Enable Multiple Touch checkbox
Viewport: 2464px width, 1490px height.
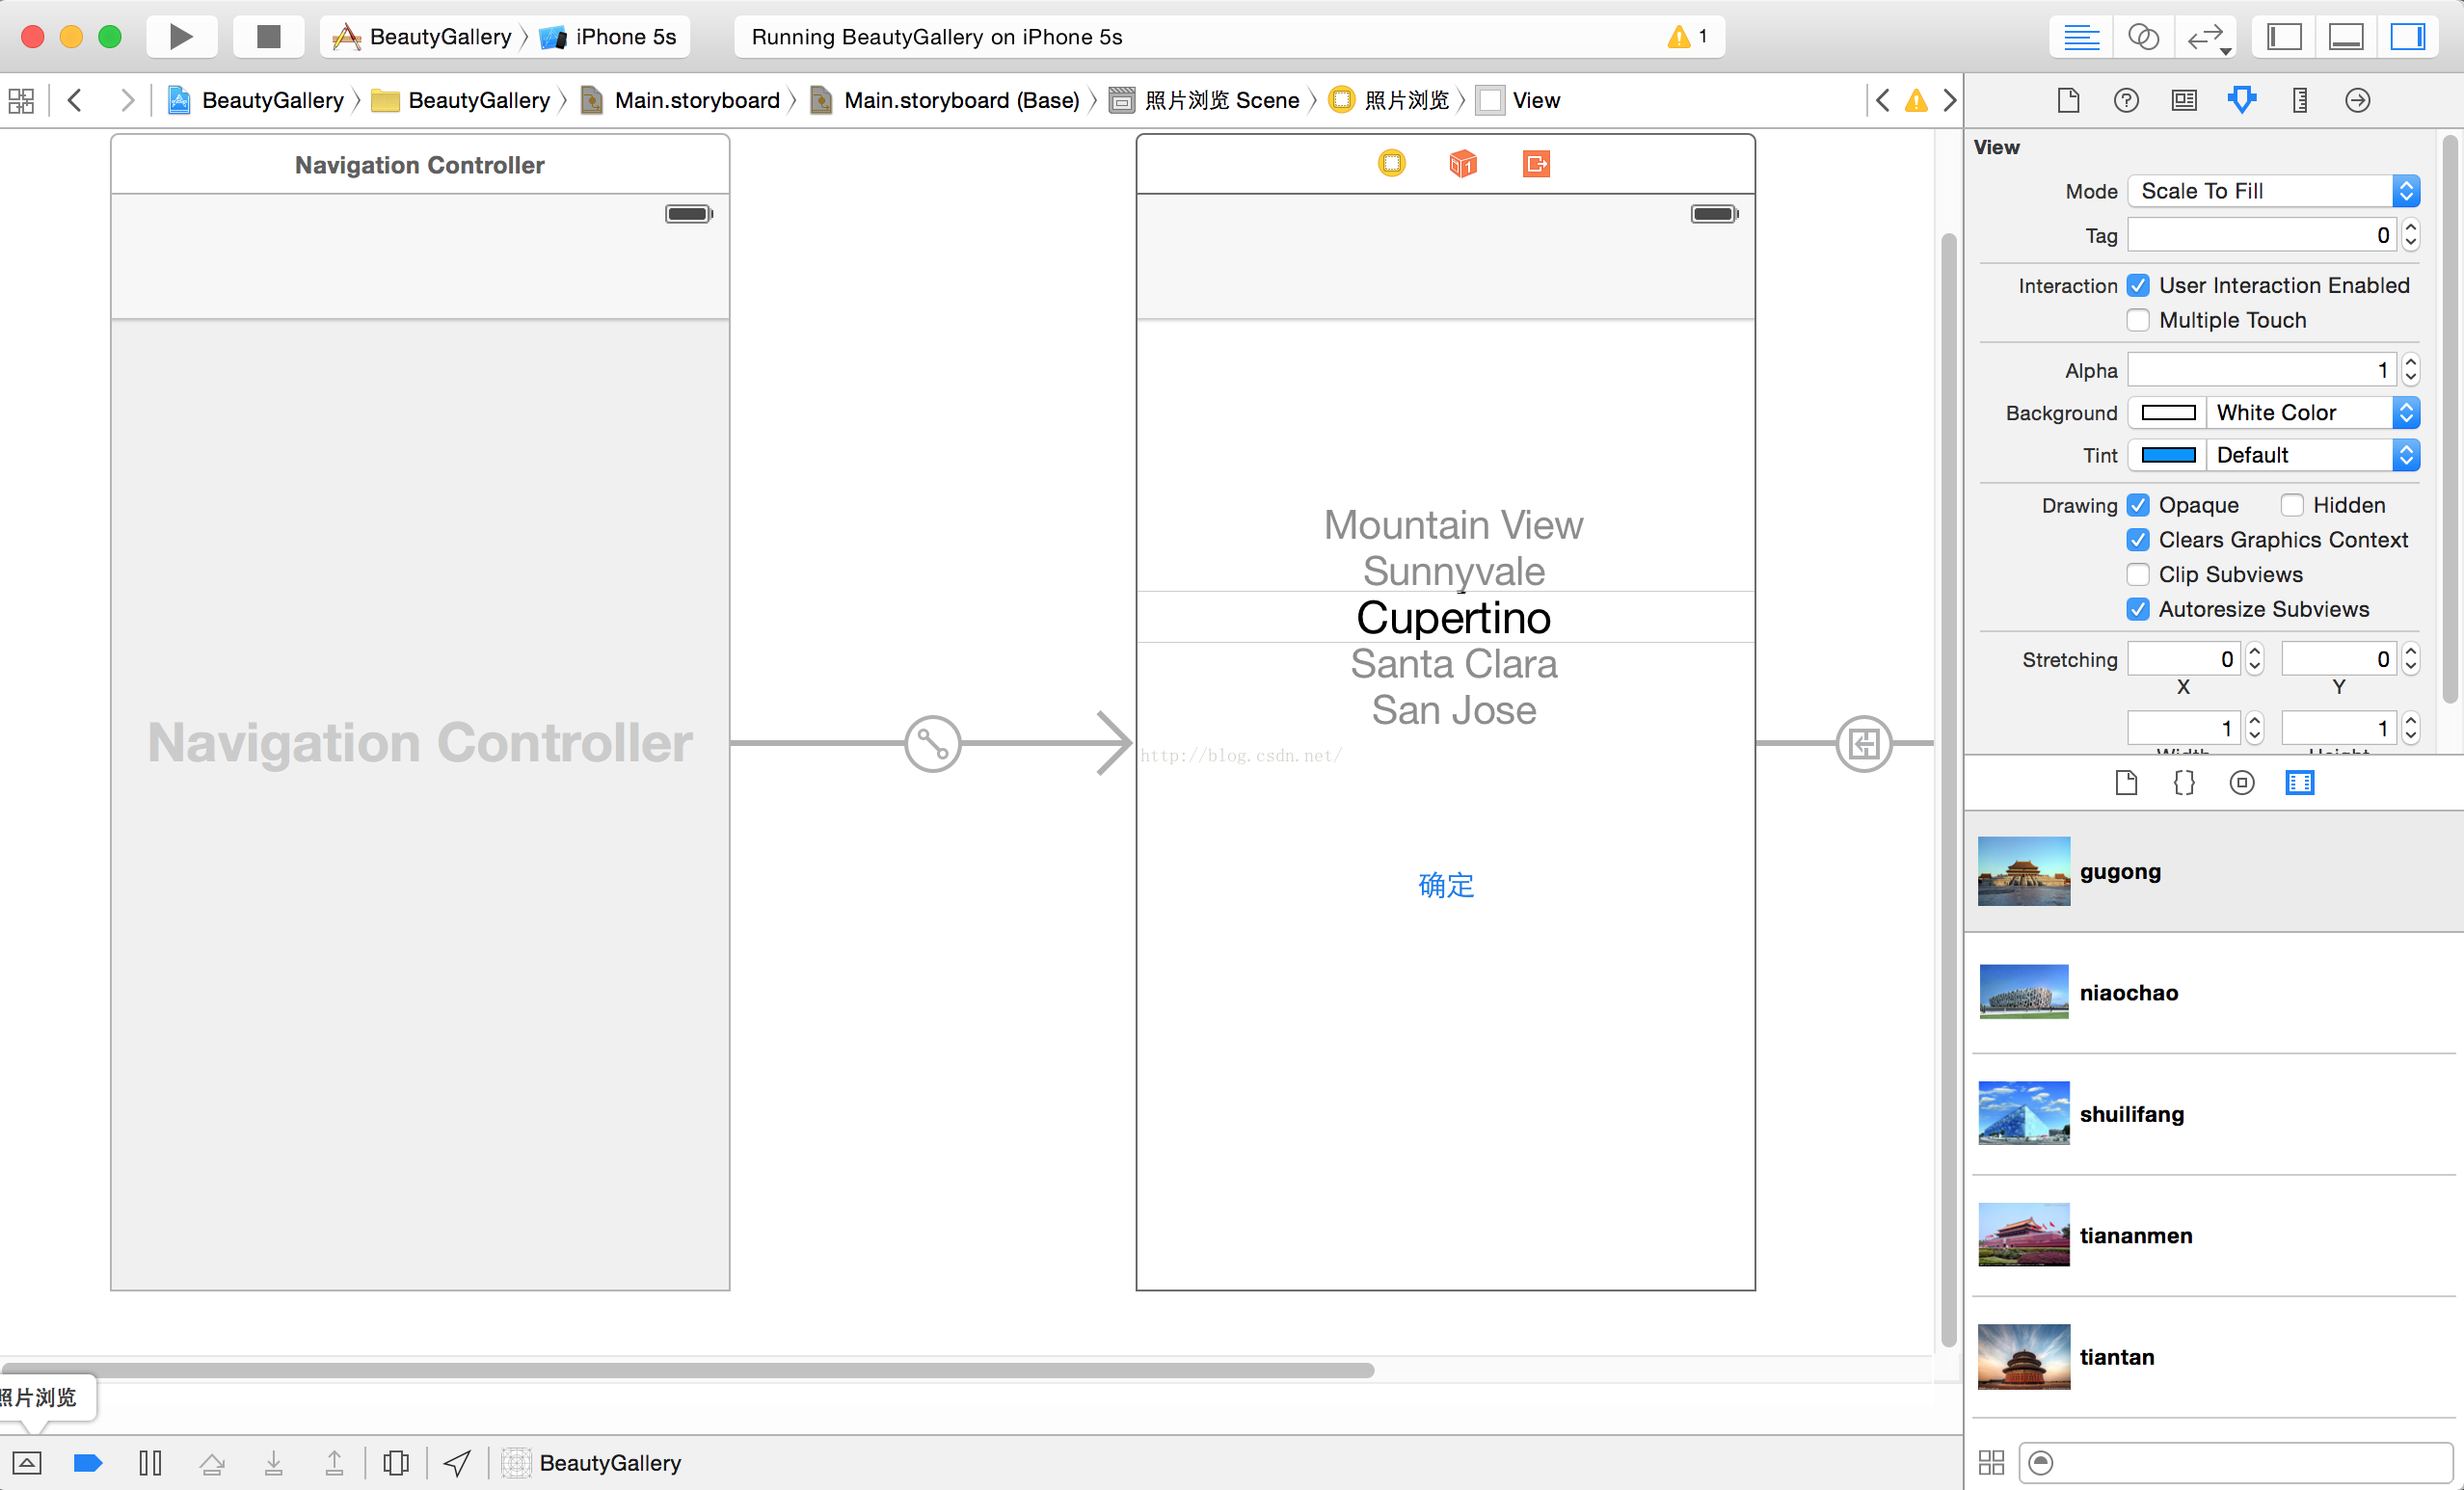pos(2138,320)
